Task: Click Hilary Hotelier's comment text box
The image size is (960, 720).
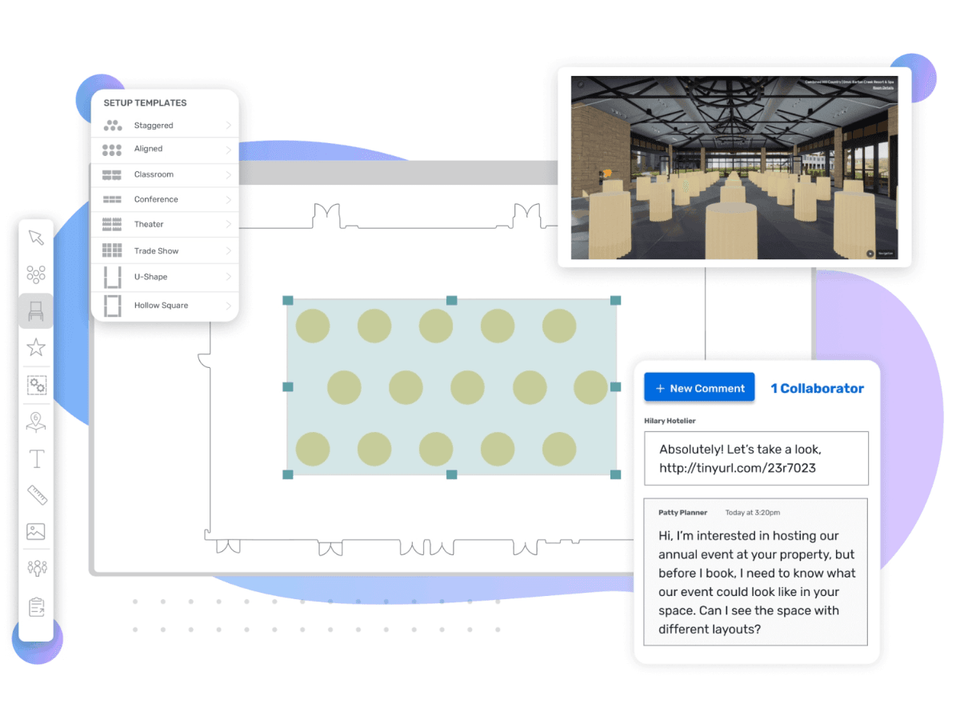Action: click(756, 458)
